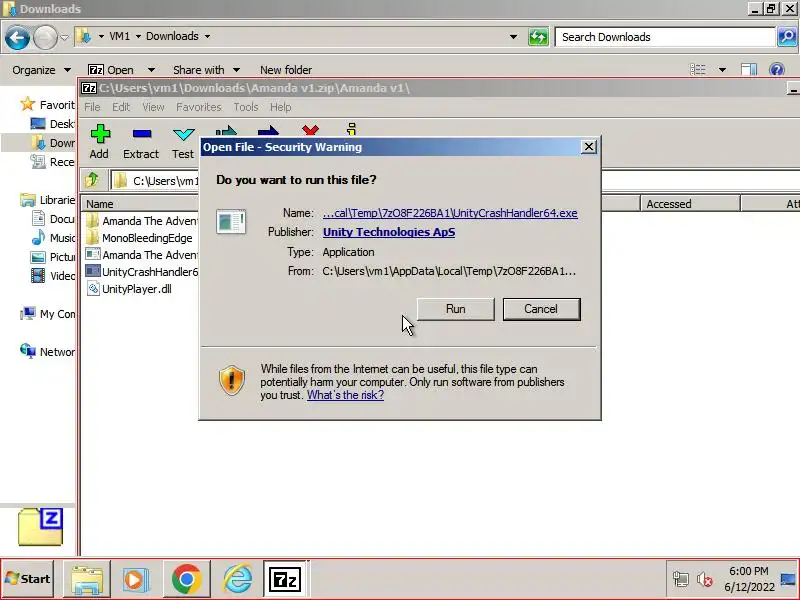Click the 7-Zip up-folder arrow icon
The width and height of the screenshot is (800, 600).
pos(92,180)
